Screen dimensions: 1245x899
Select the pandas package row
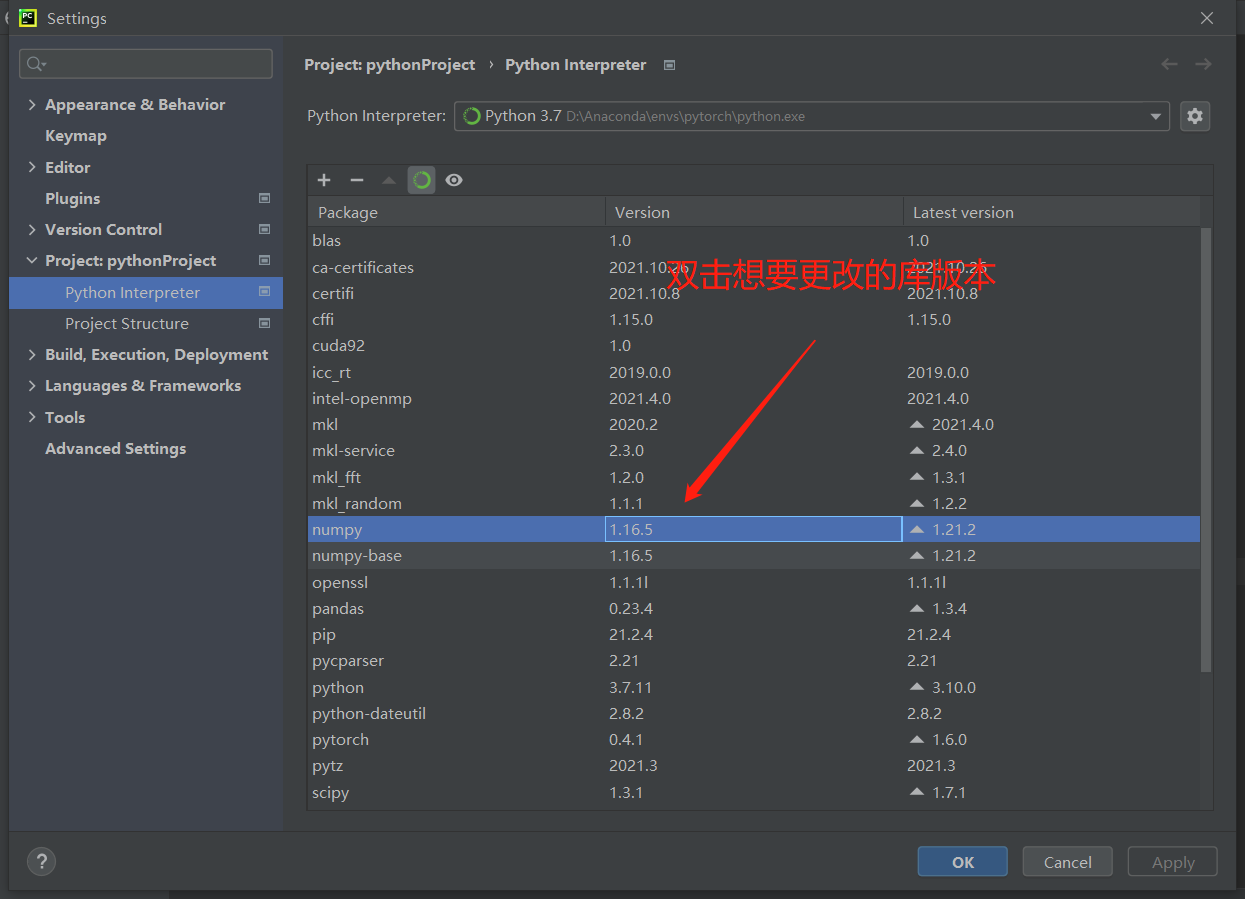[x=754, y=608]
